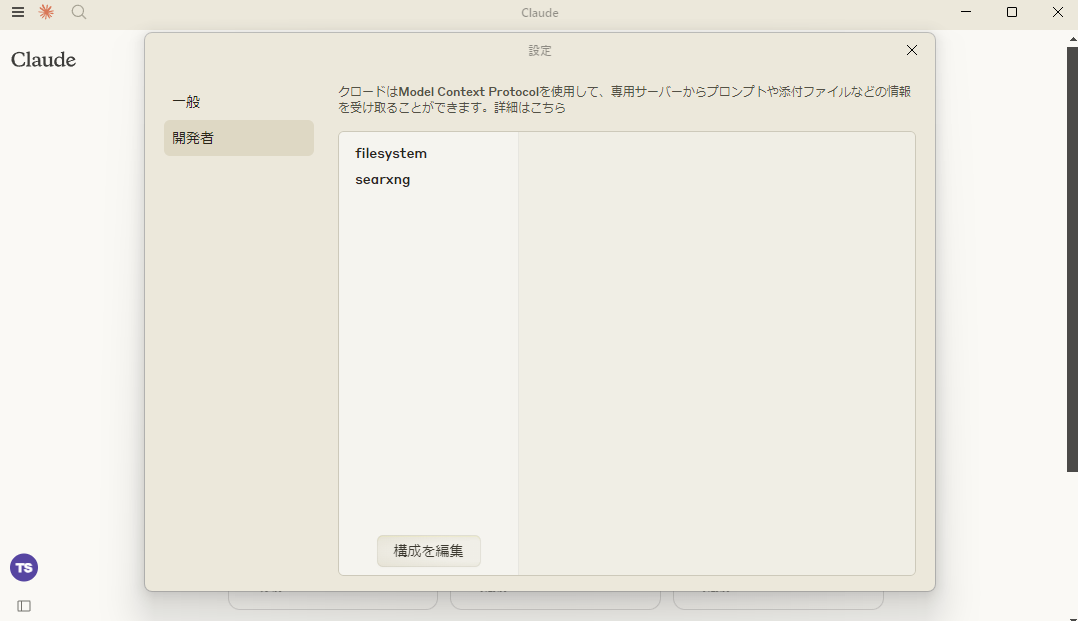This screenshot has height=621, width=1078.
Task: Click the 構成を編集 button
Action: [x=428, y=551]
